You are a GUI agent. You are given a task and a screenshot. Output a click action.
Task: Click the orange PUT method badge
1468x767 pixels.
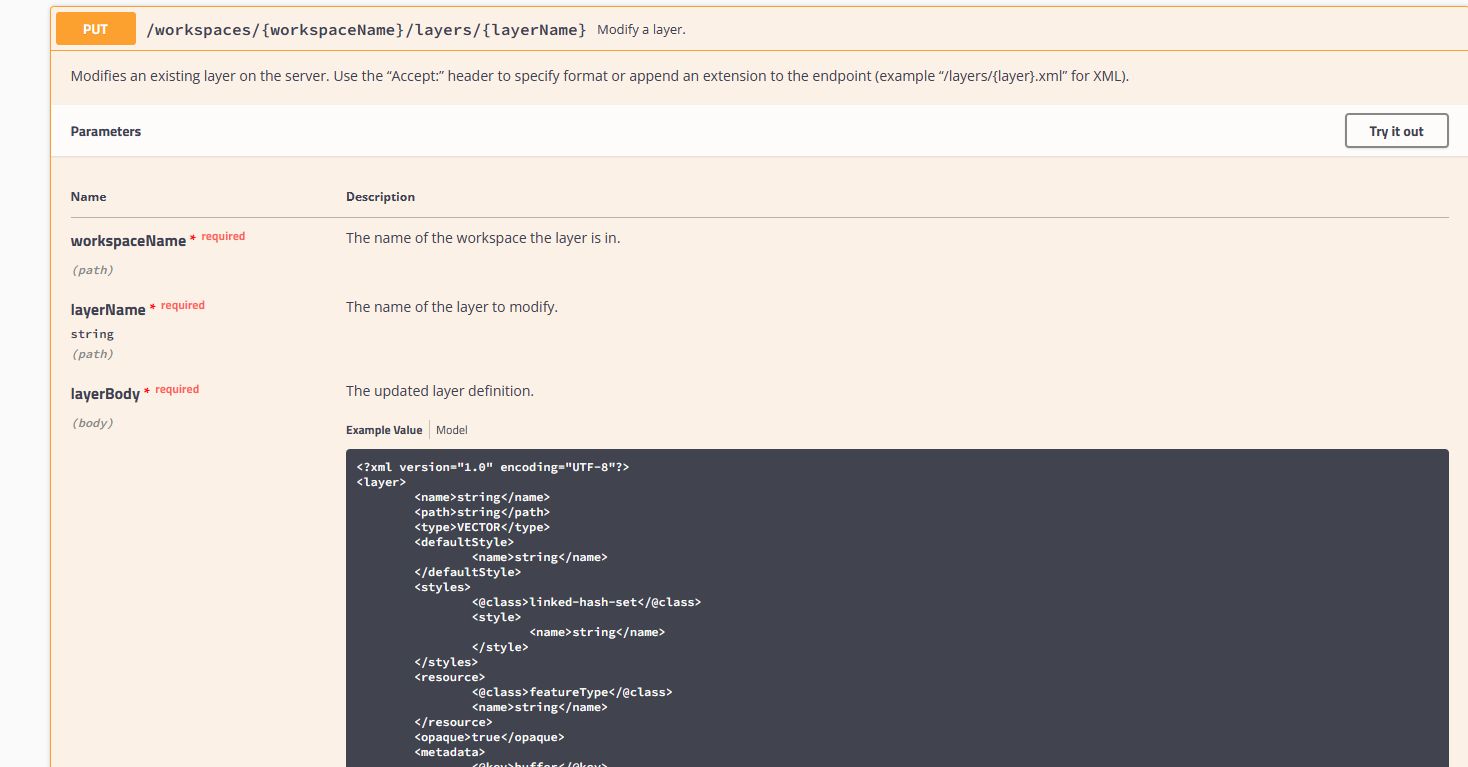point(95,29)
